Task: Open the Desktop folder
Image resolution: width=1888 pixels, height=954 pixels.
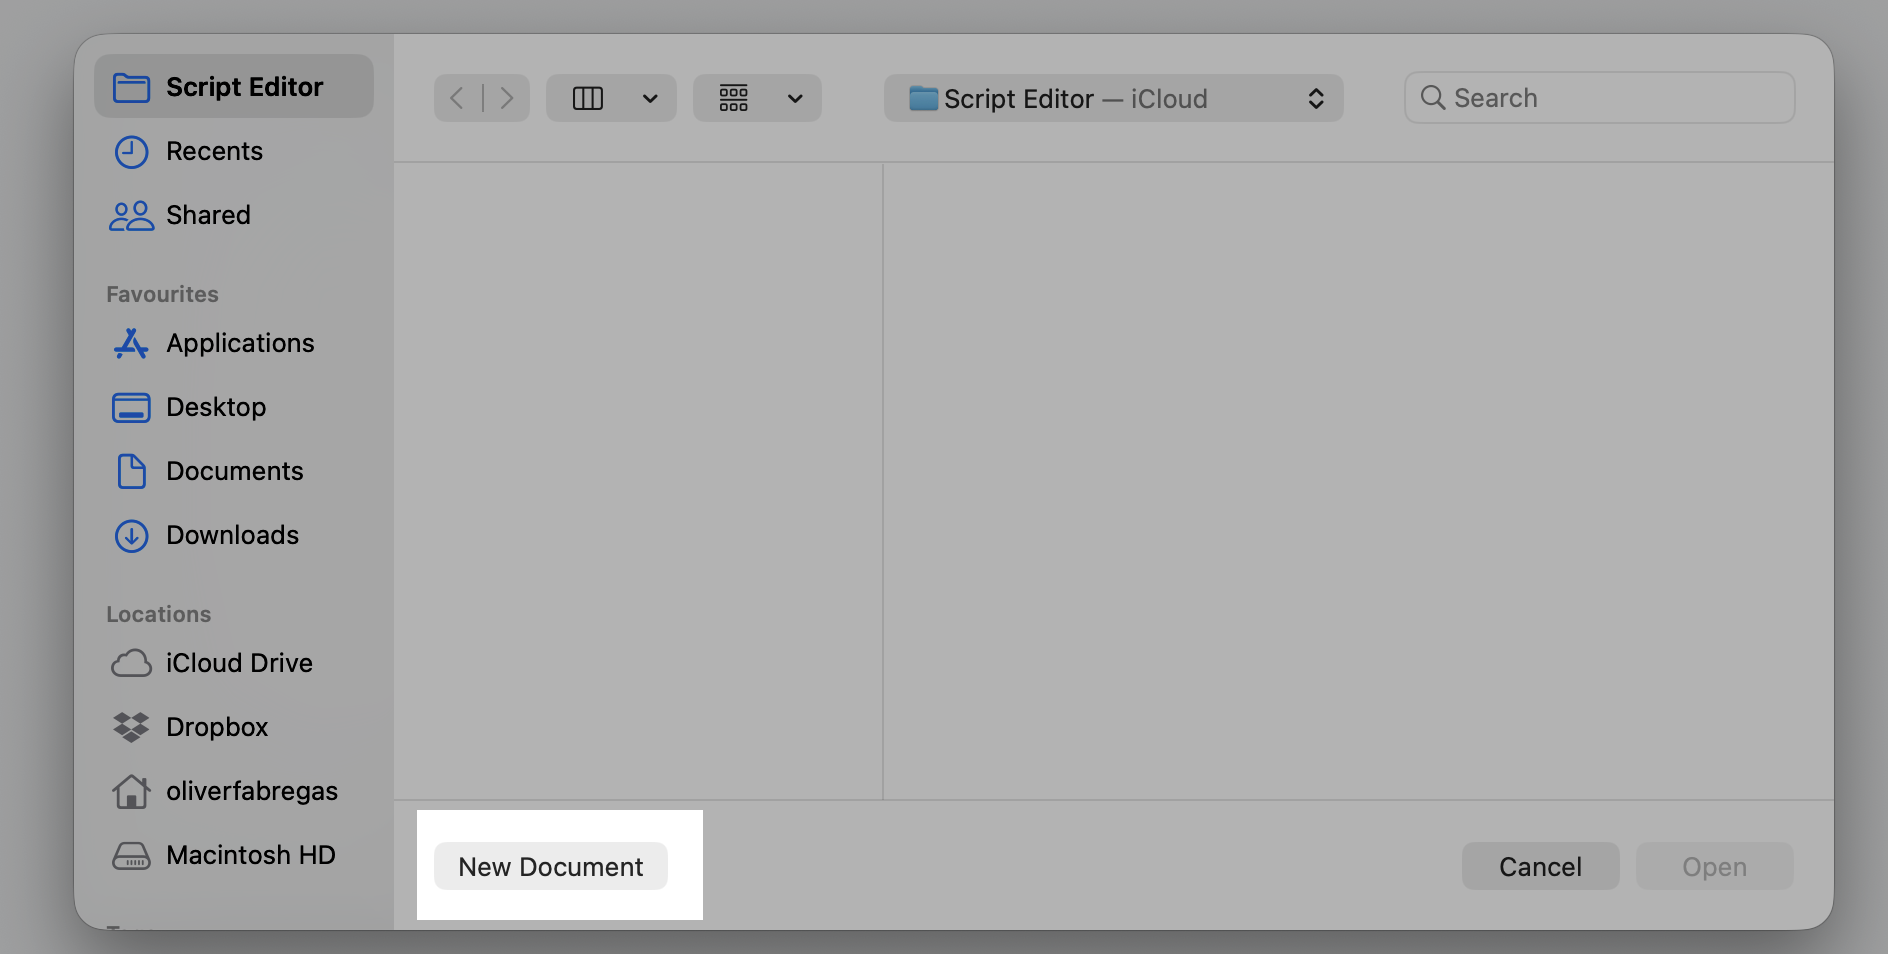Action: [x=234, y=407]
